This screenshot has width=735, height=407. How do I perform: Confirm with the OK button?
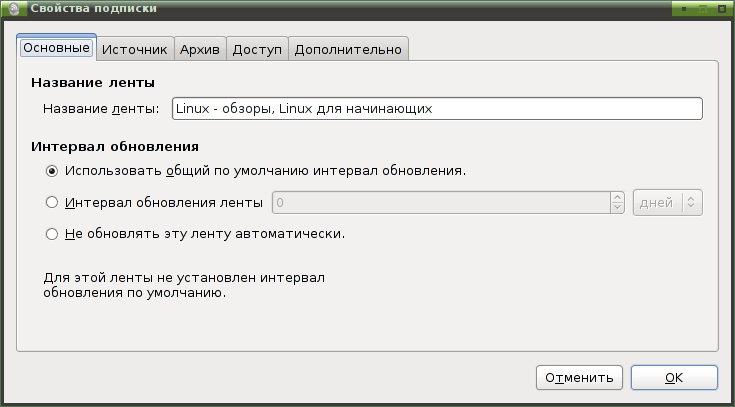pyautogui.click(x=674, y=377)
